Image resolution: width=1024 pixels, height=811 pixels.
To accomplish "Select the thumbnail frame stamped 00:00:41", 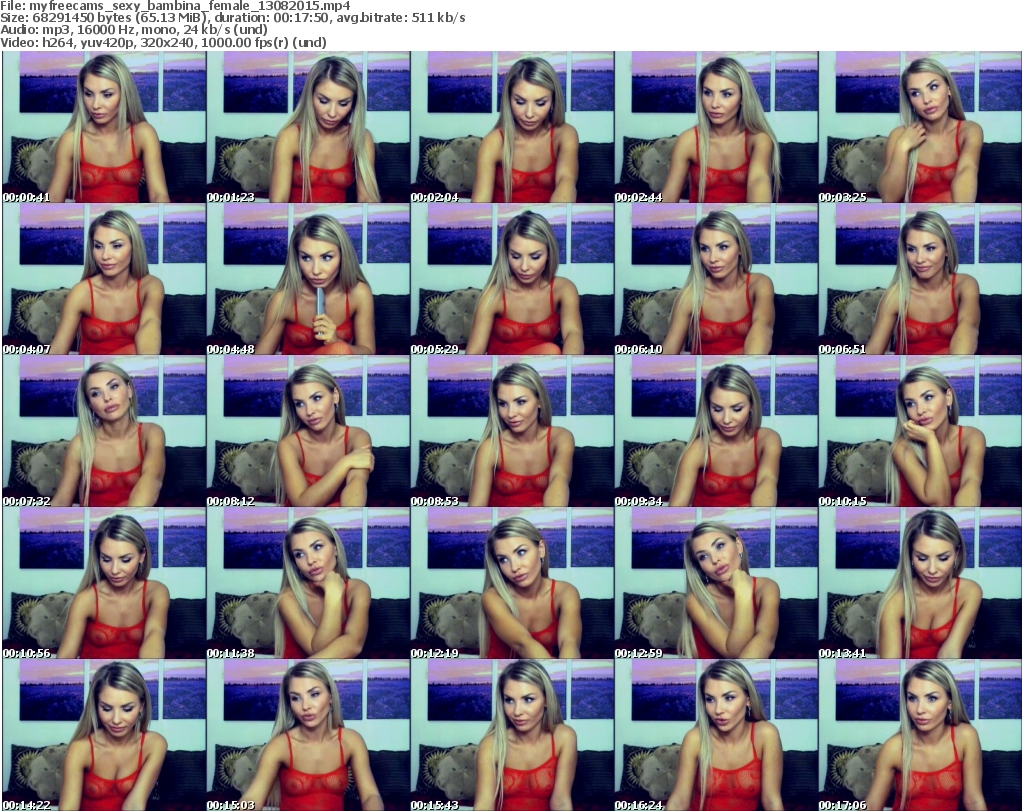I will 104,127.
